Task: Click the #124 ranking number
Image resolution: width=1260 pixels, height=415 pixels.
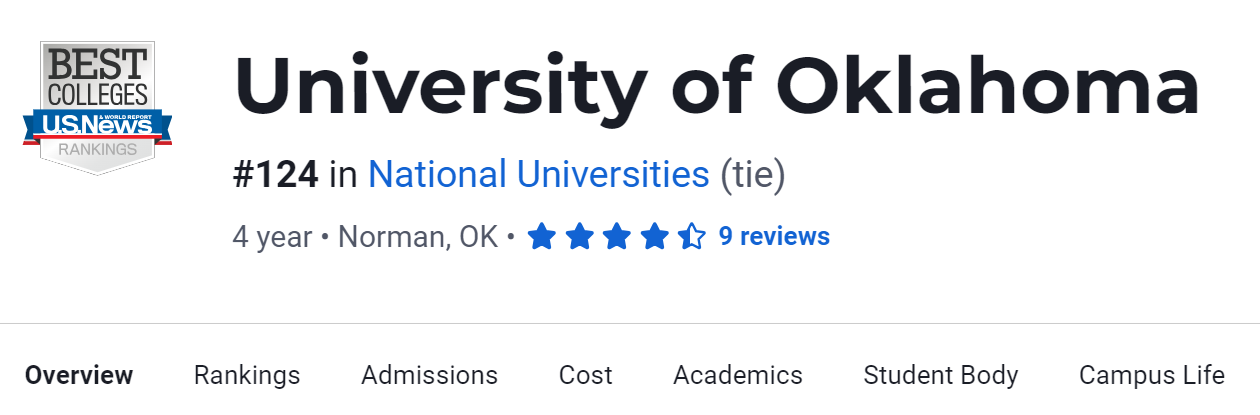Action: coord(276,175)
